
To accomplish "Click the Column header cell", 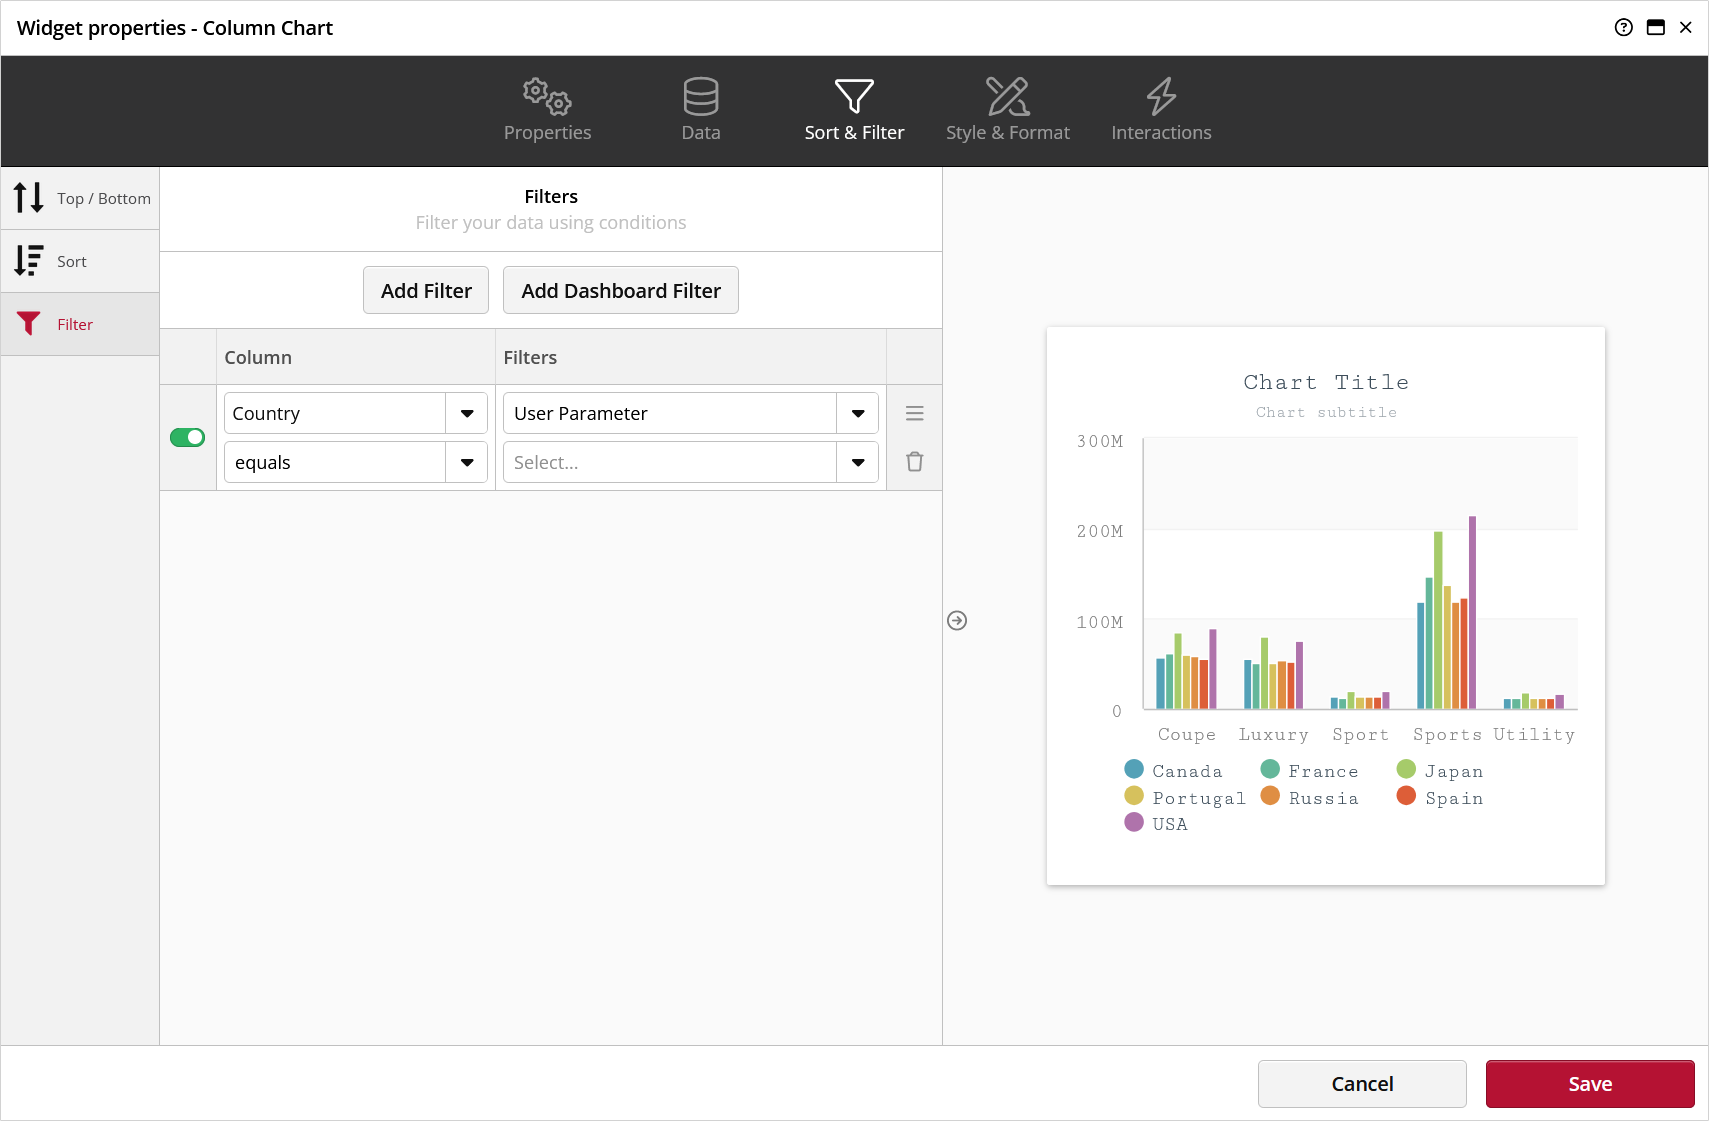I will coord(356,357).
